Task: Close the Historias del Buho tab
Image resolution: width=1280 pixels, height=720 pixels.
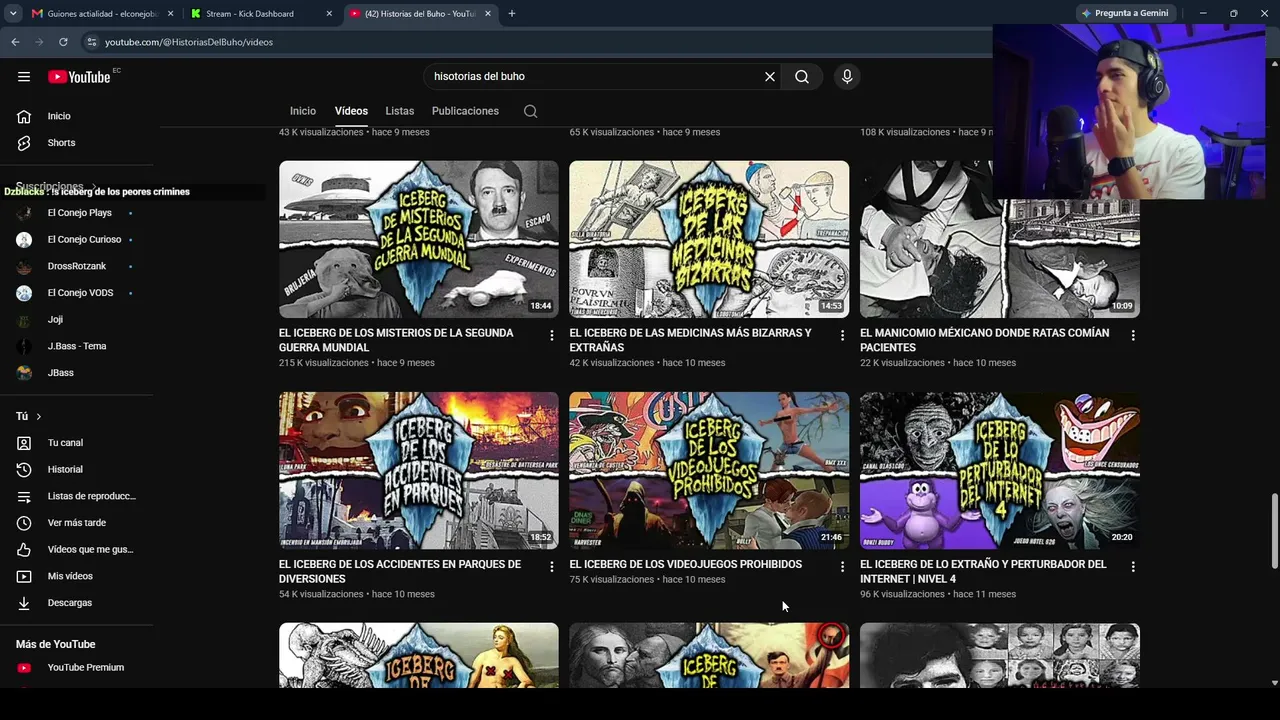Action: (487, 14)
